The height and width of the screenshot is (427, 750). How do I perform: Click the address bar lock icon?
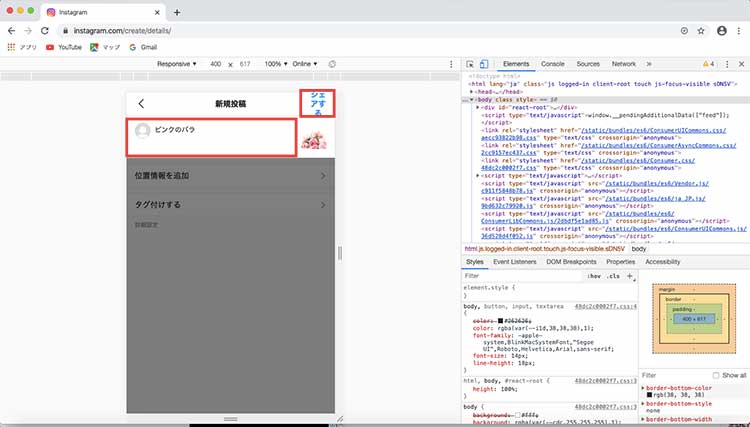[66, 31]
